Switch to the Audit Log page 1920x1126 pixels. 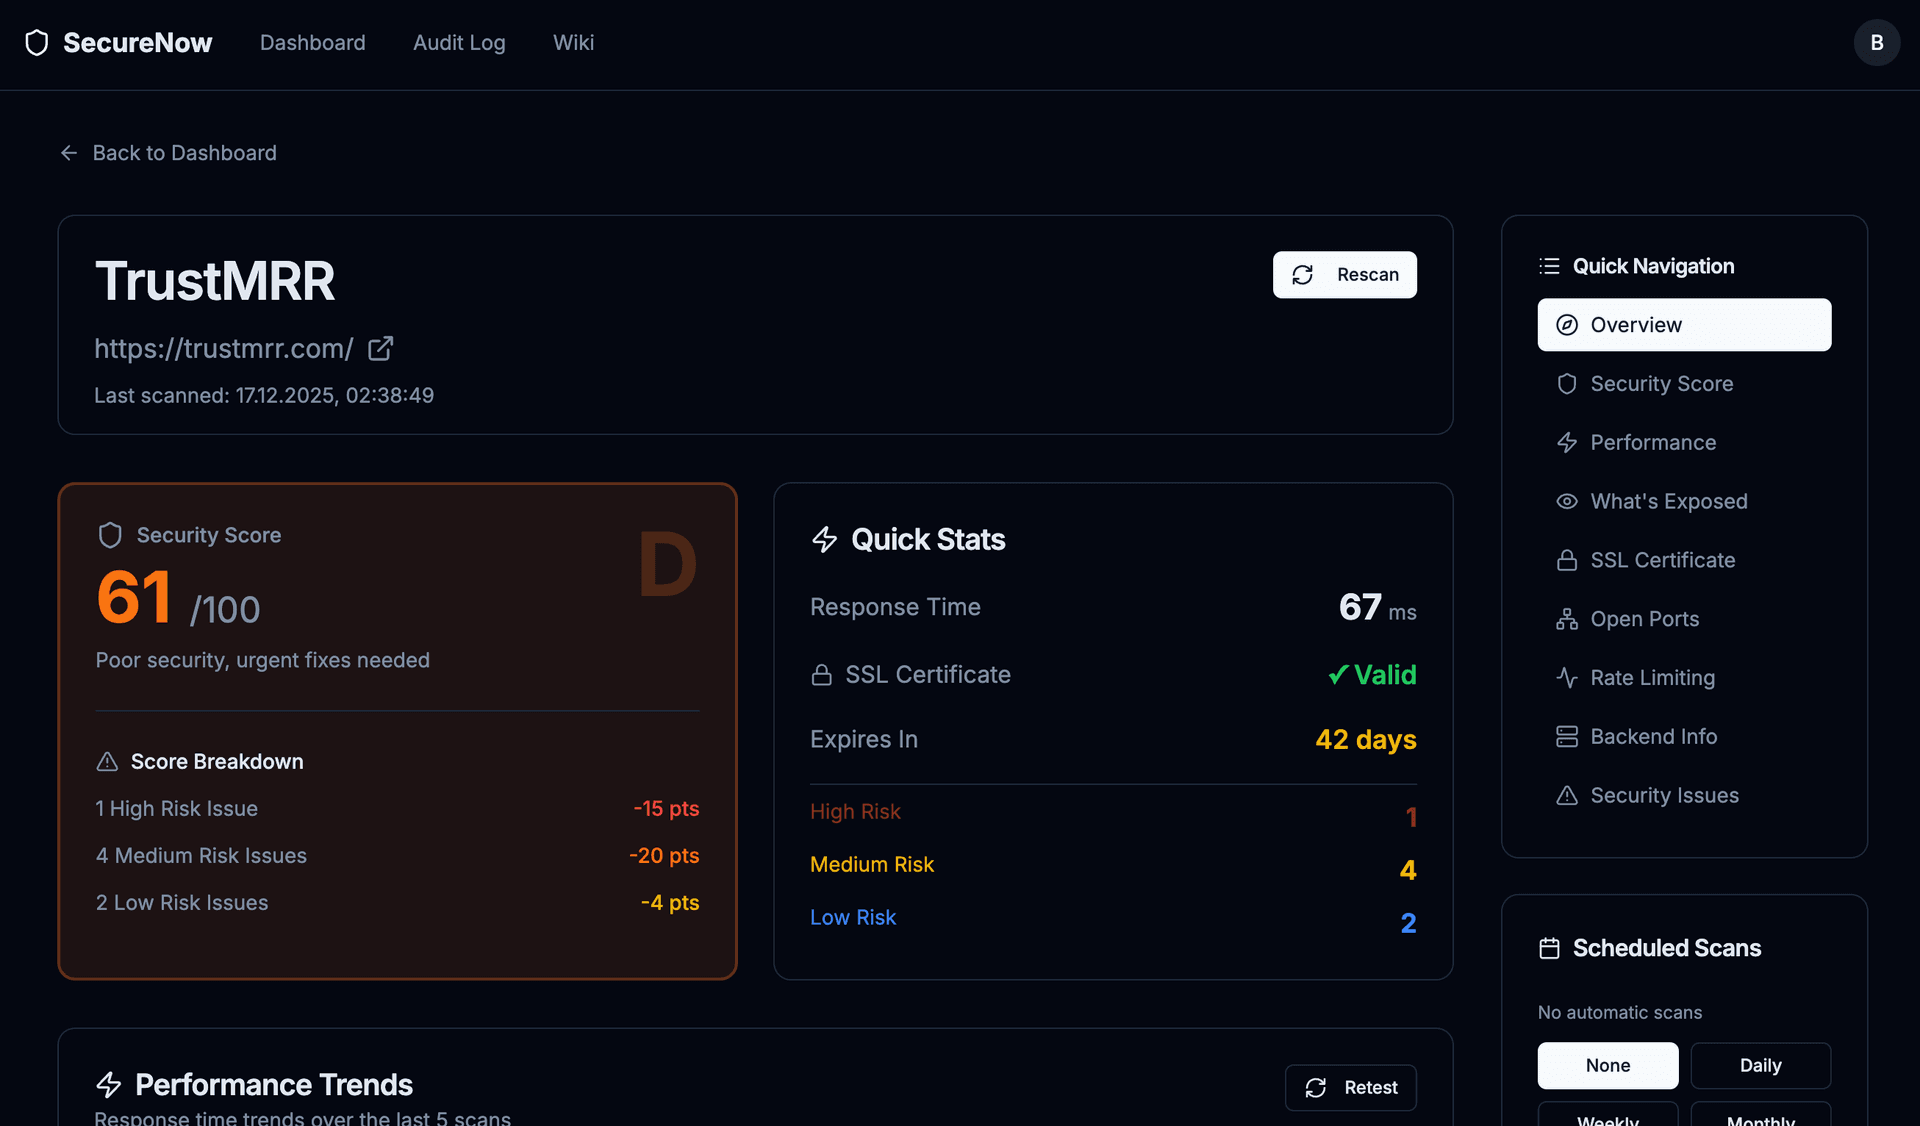[x=459, y=42]
